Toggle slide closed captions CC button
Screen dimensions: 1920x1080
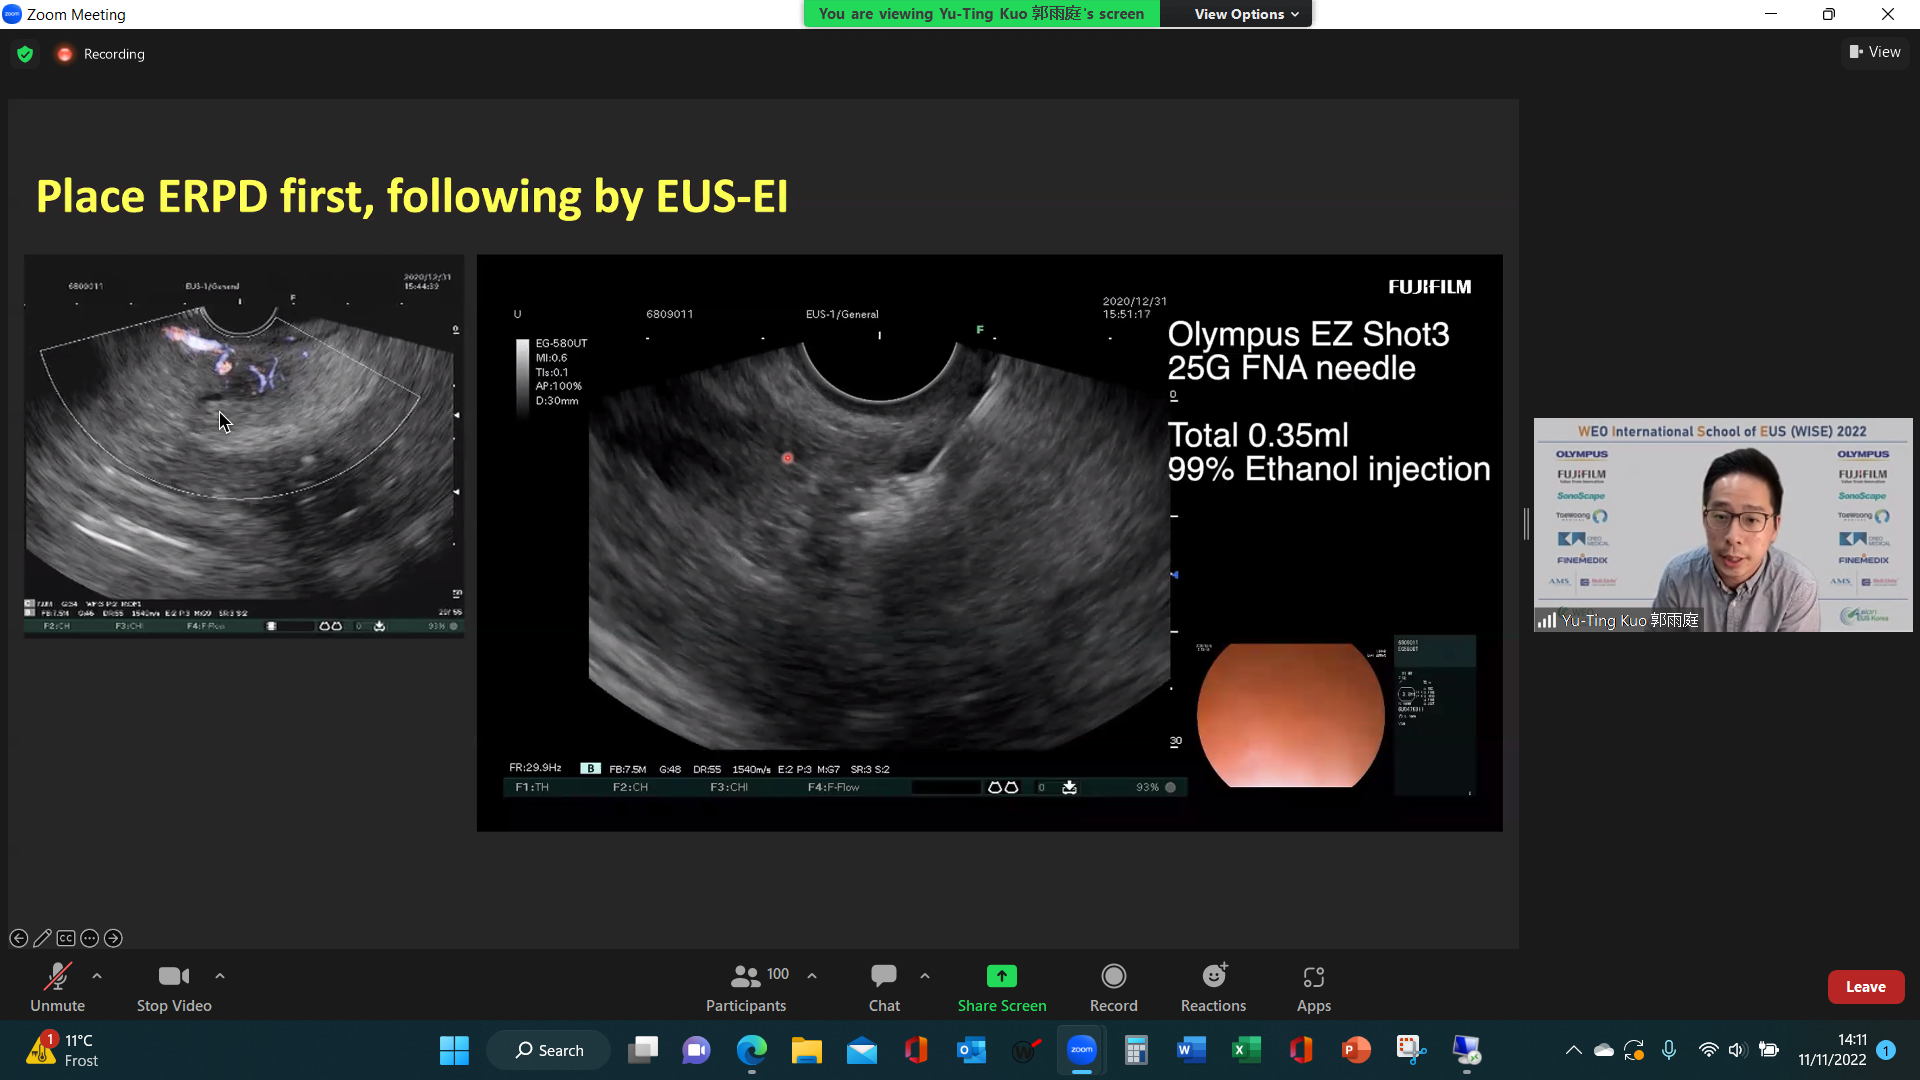click(x=66, y=938)
